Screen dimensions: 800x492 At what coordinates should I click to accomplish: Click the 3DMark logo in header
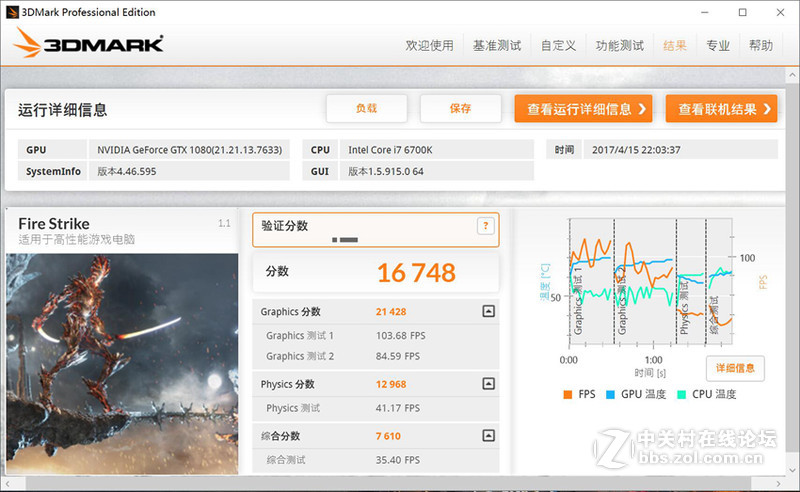click(88, 42)
